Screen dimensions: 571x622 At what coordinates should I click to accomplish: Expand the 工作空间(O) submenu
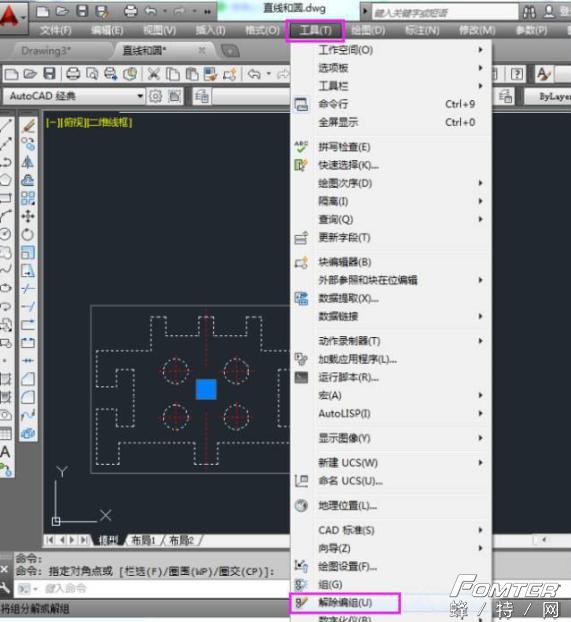click(x=391, y=50)
